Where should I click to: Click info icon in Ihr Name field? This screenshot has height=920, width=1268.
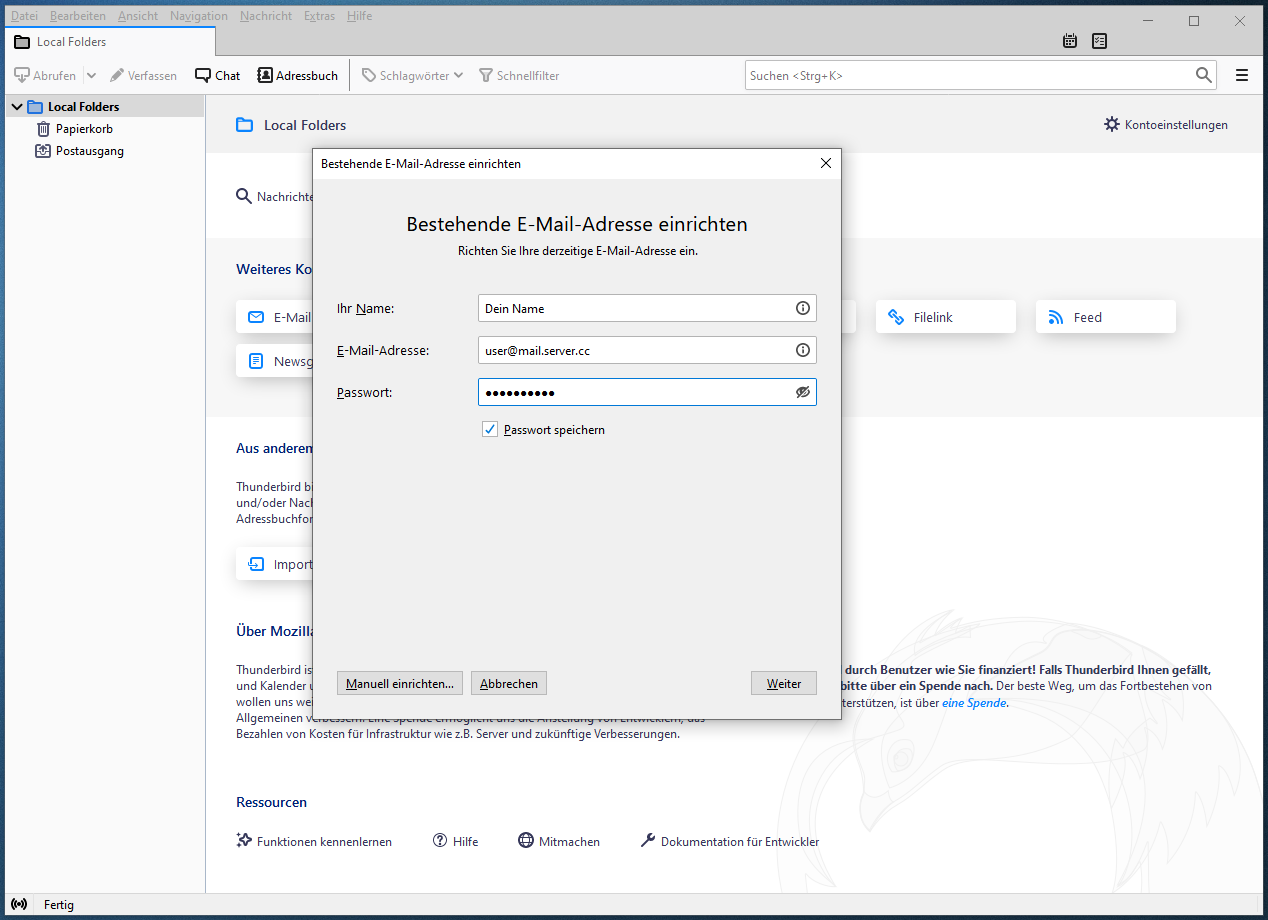[x=802, y=308]
